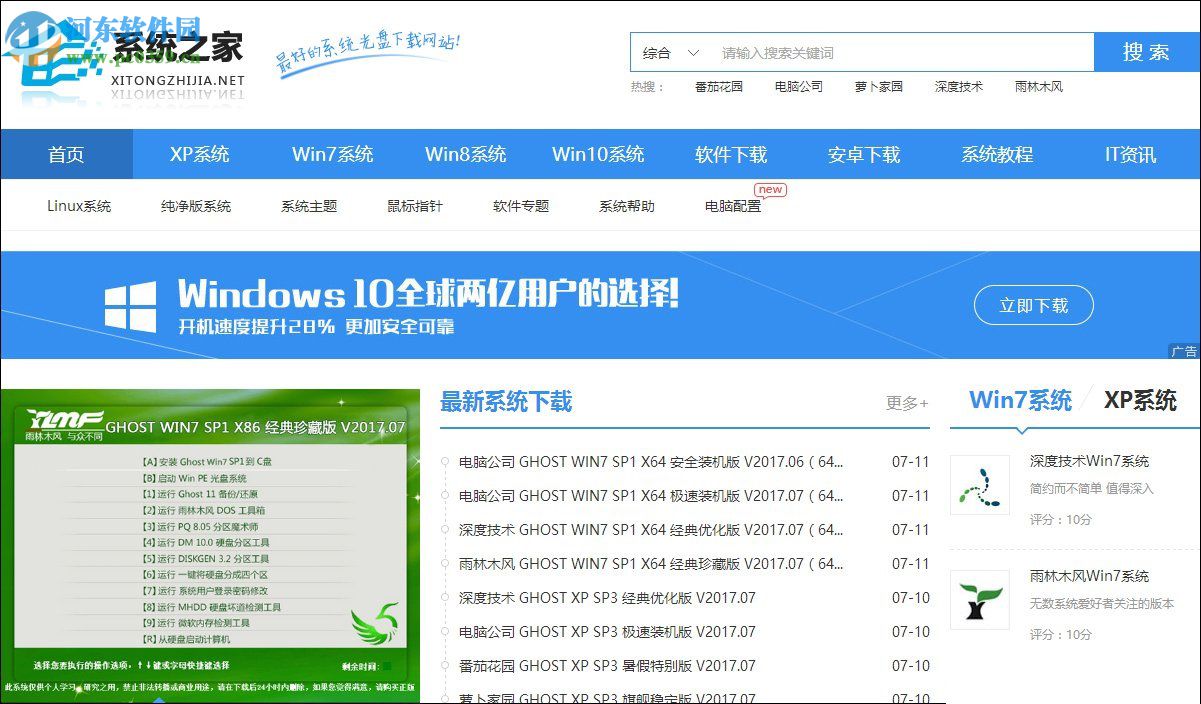Click the GHOST WIN7 雨林木风 thumbnail
This screenshot has height=704, width=1201.
click(x=212, y=545)
